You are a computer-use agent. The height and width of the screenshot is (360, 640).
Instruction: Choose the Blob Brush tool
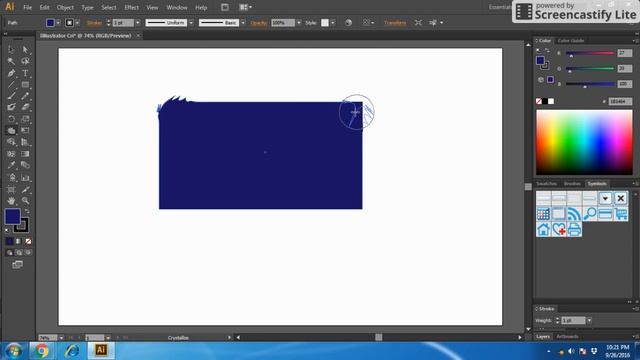coord(11,107)
